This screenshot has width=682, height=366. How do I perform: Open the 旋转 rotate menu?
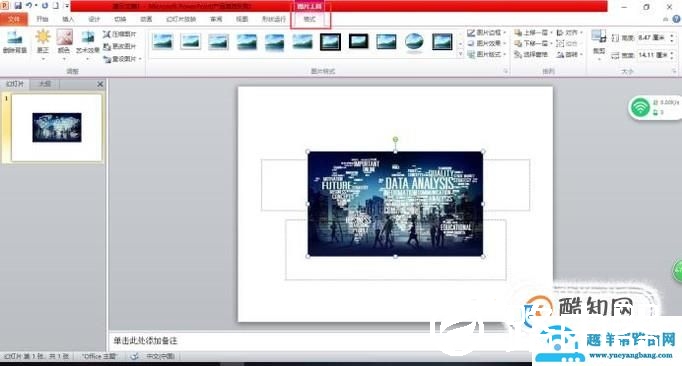569,54
